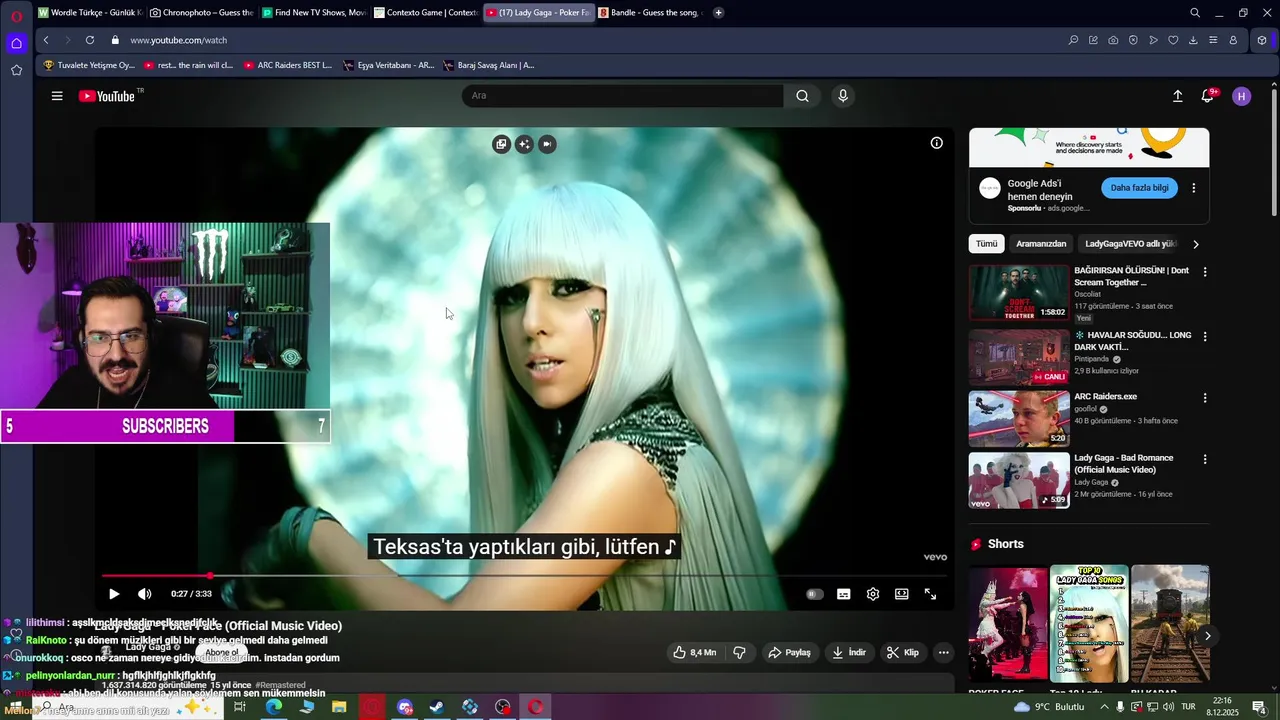Mute the video volume
The height and width of the screenshot is (720, 1280).
145,594
